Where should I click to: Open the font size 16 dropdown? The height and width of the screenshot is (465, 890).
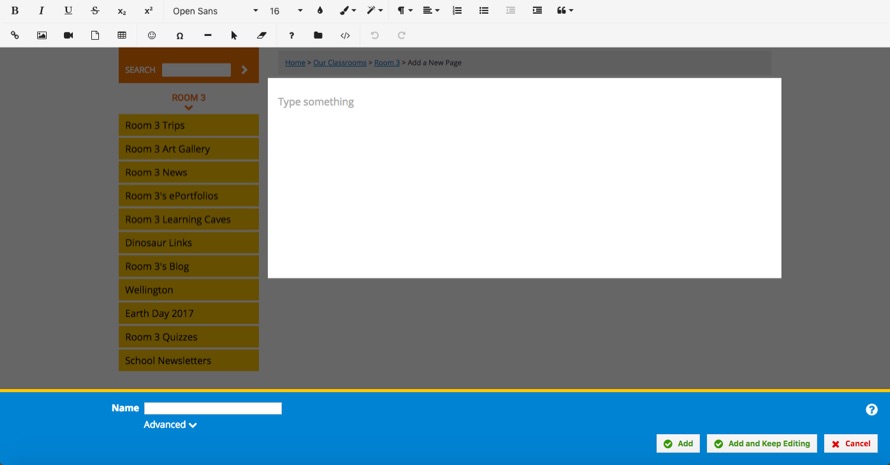tap(285, 11)
